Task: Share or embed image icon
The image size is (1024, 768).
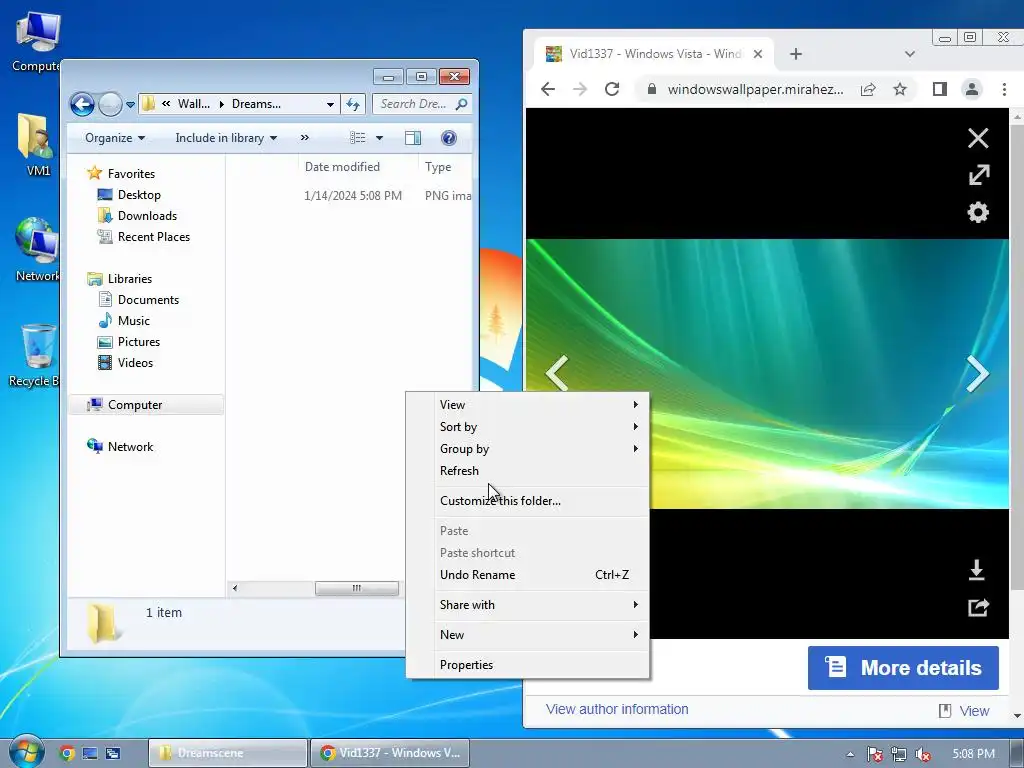Action: point(978,607)
